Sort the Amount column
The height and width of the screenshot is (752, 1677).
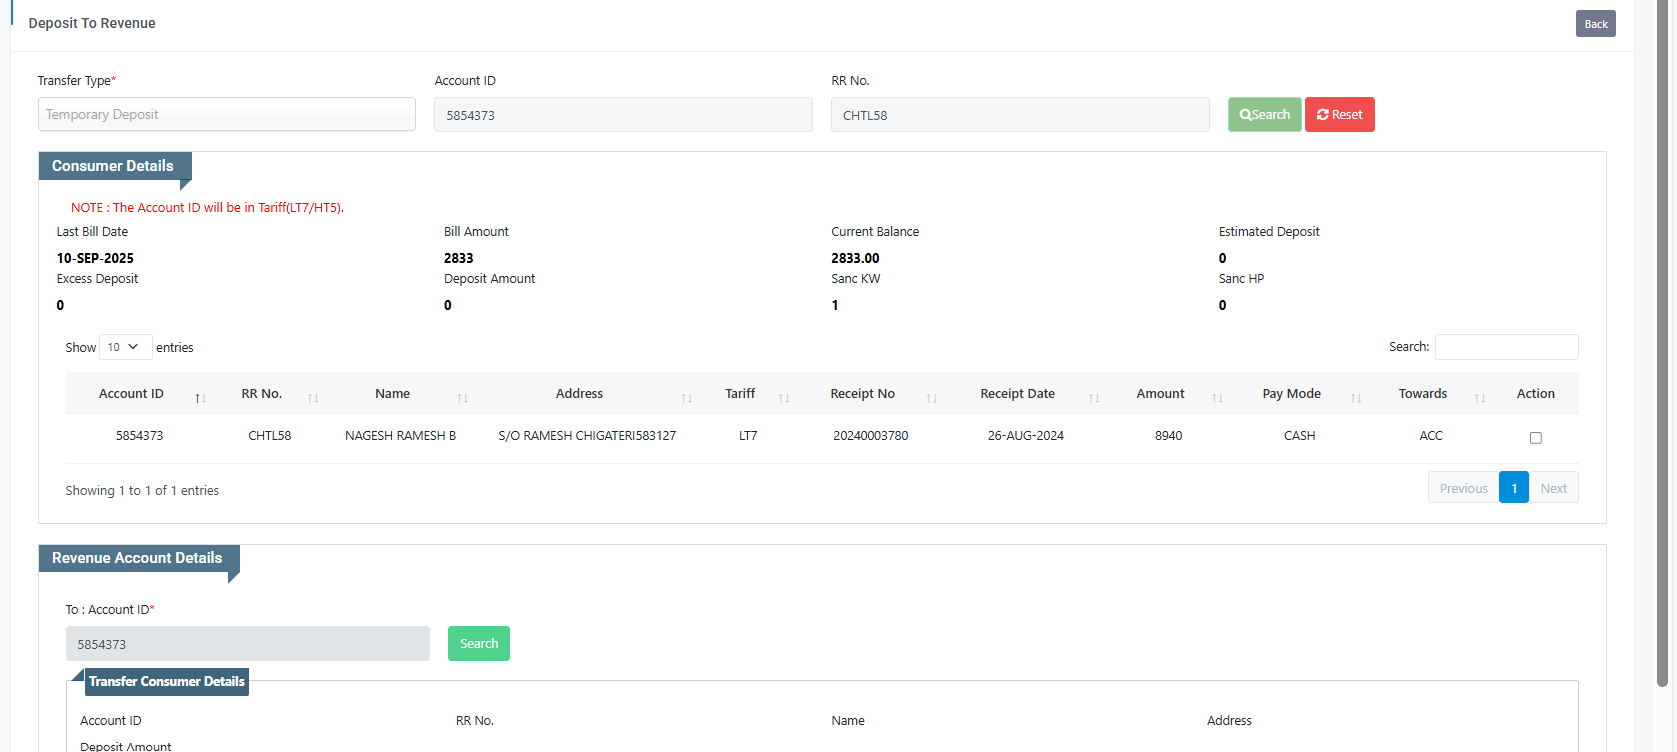[x=1217, y=397]
